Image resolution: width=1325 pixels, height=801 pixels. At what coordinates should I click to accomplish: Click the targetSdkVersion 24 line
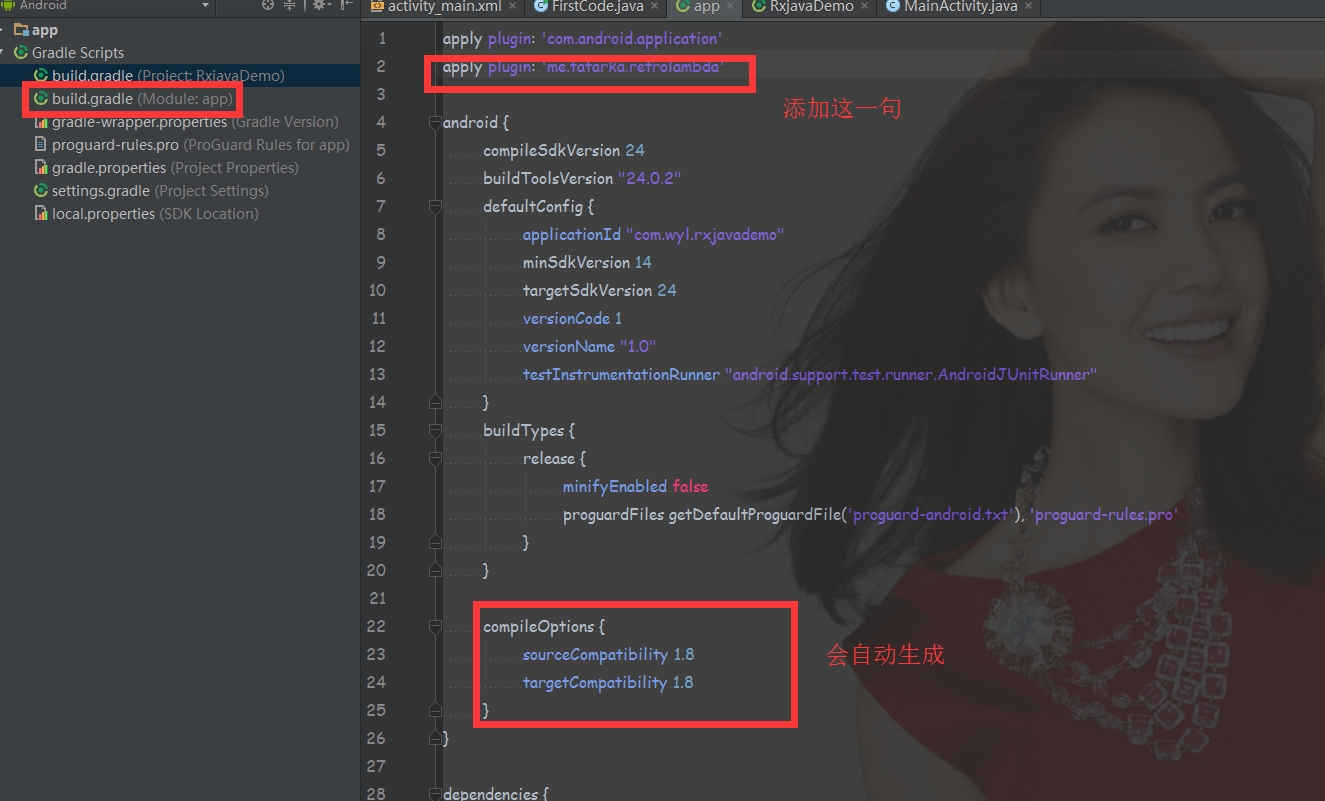tap(600, 290)
